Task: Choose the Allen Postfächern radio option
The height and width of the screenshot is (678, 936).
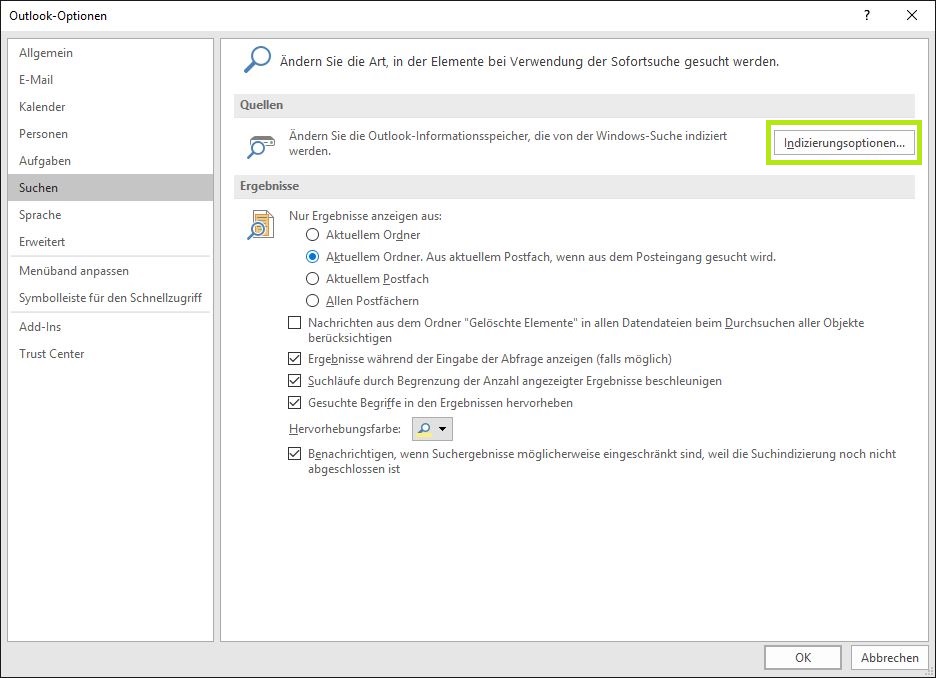Action: [362, 301]
